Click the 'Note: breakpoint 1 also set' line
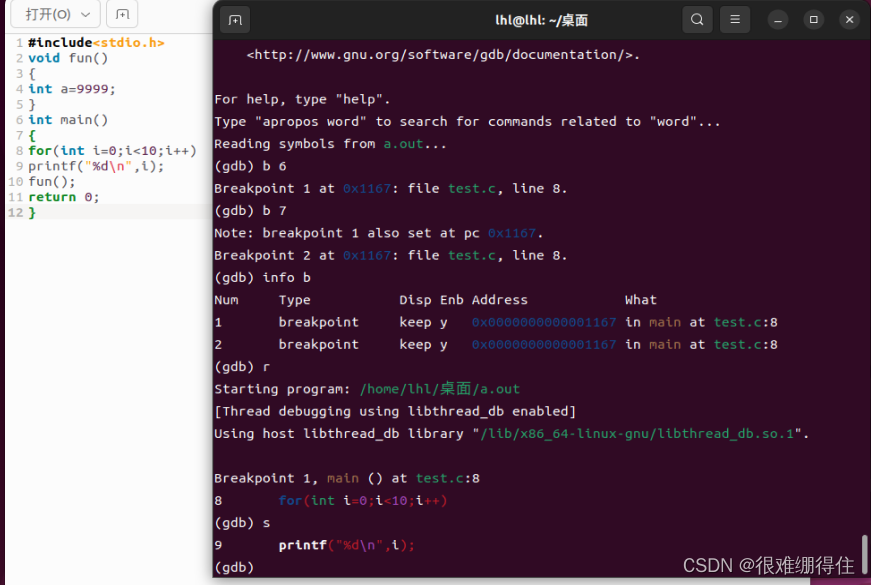 [379, 233]
